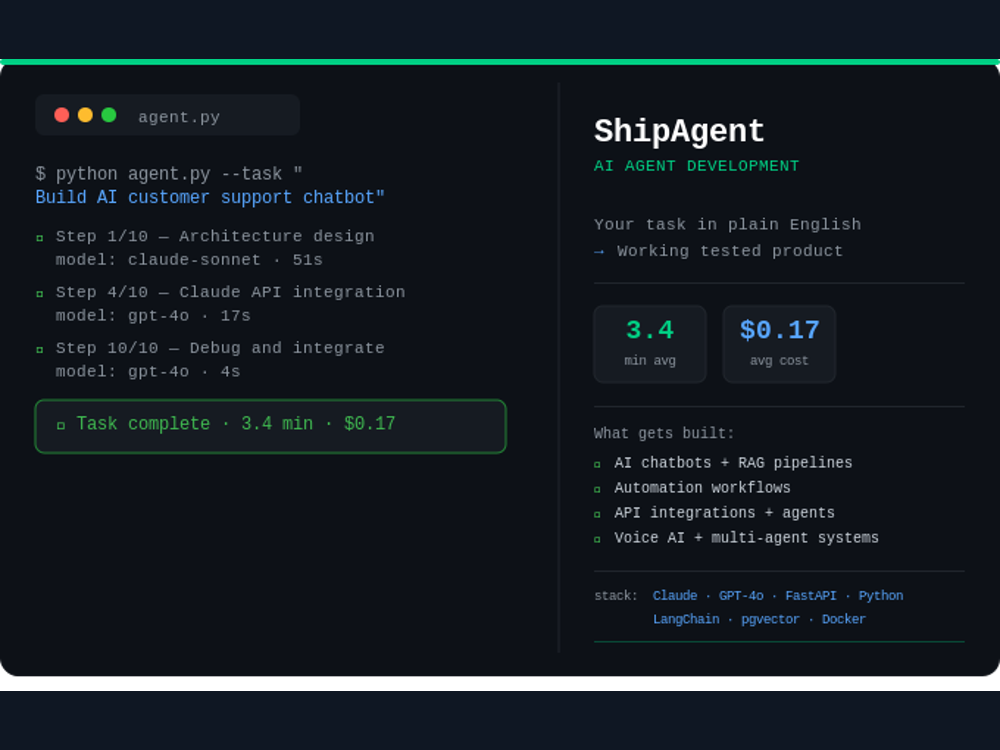Open the Docker stack link
Screen dimensions: 1000x750
[x=844, y=619]
